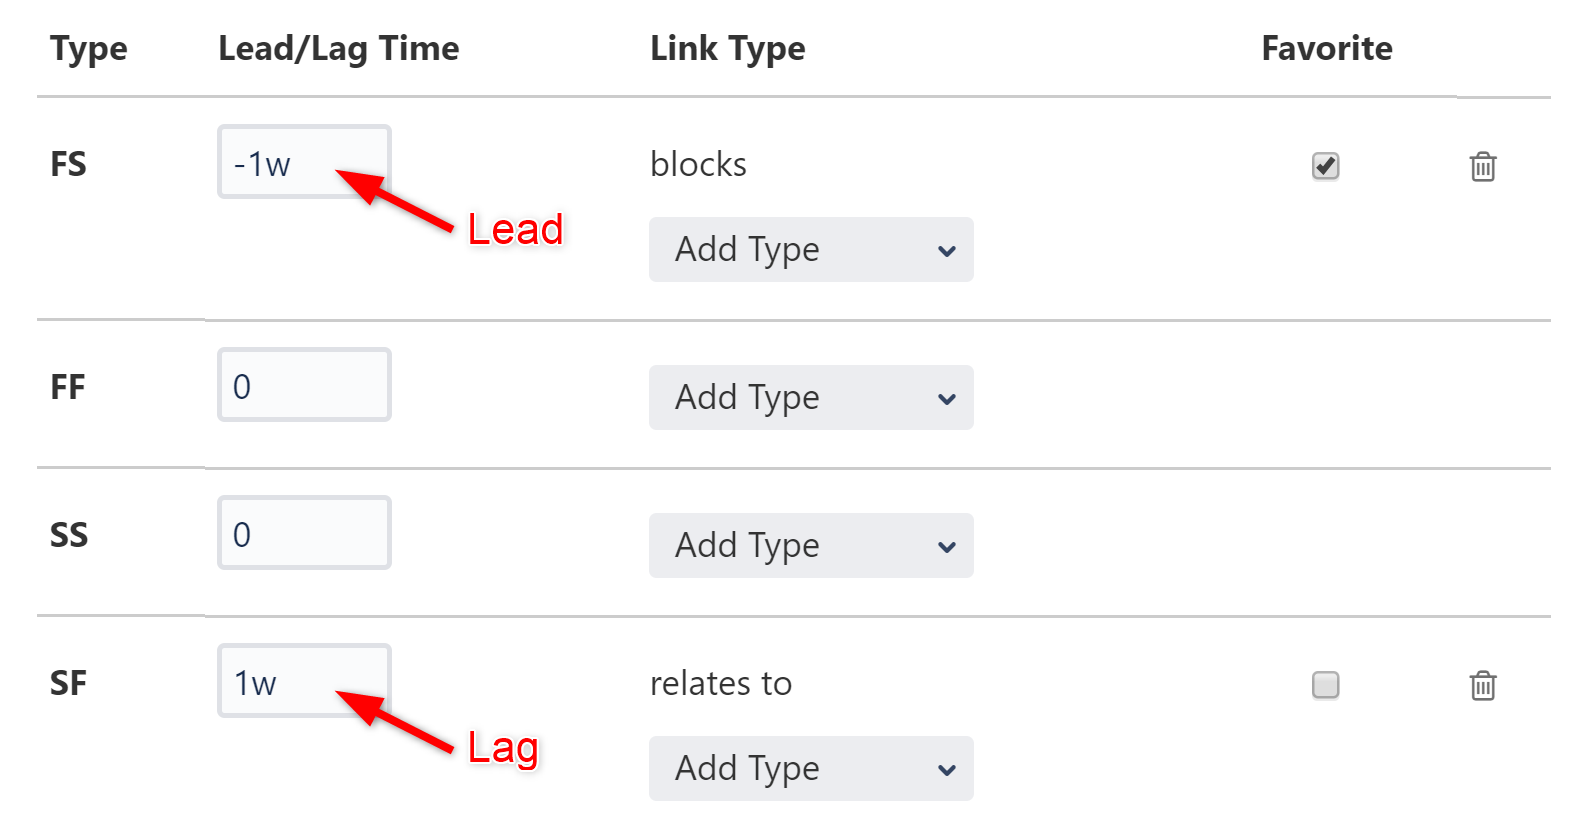This screenshot has width=1571, height=822.
Task: Open the Add Type dropdown in the SS row
Action: 810,546
